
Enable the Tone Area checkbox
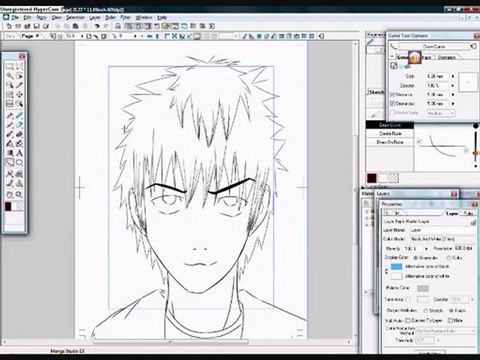click(408, 299)
